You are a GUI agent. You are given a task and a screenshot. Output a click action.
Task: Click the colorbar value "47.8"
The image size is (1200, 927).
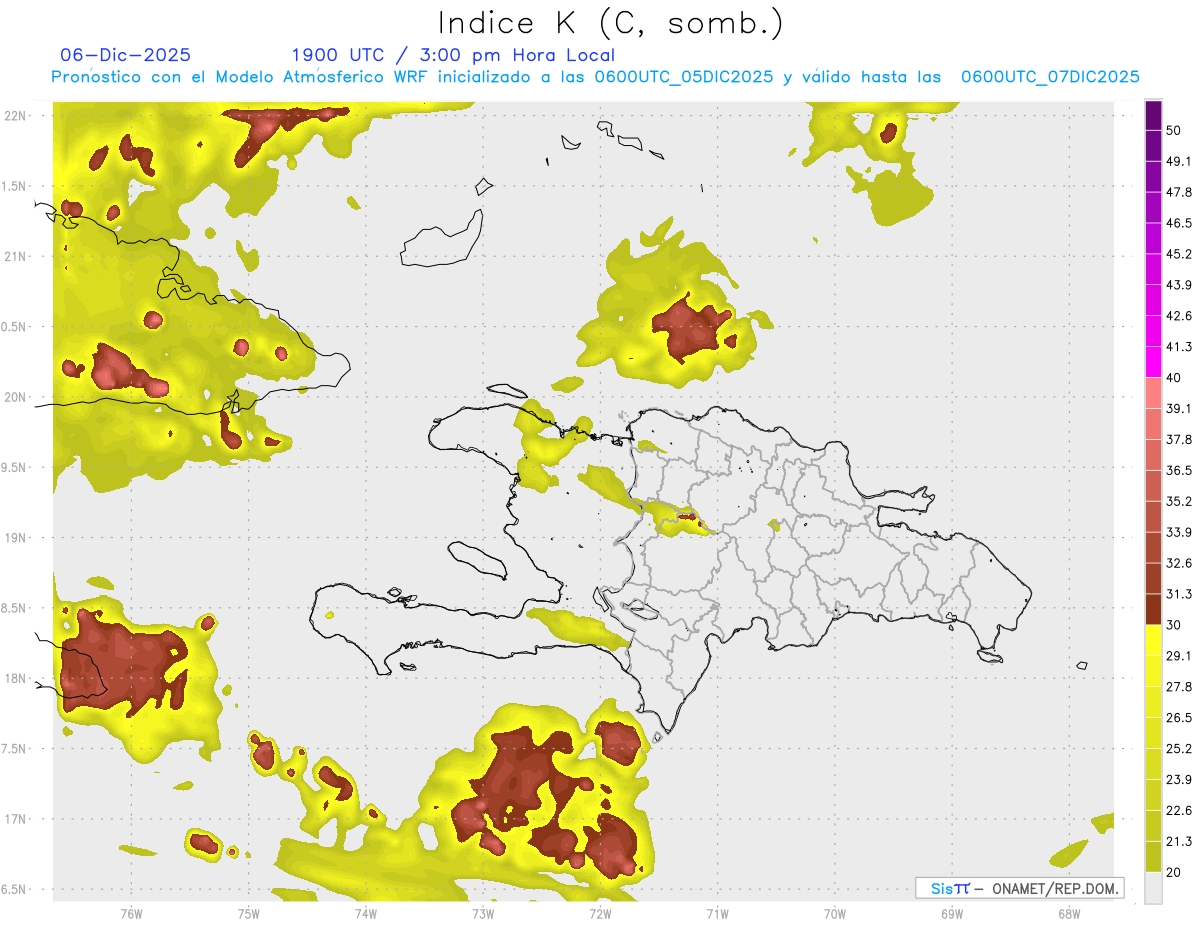click(1180, 192)
